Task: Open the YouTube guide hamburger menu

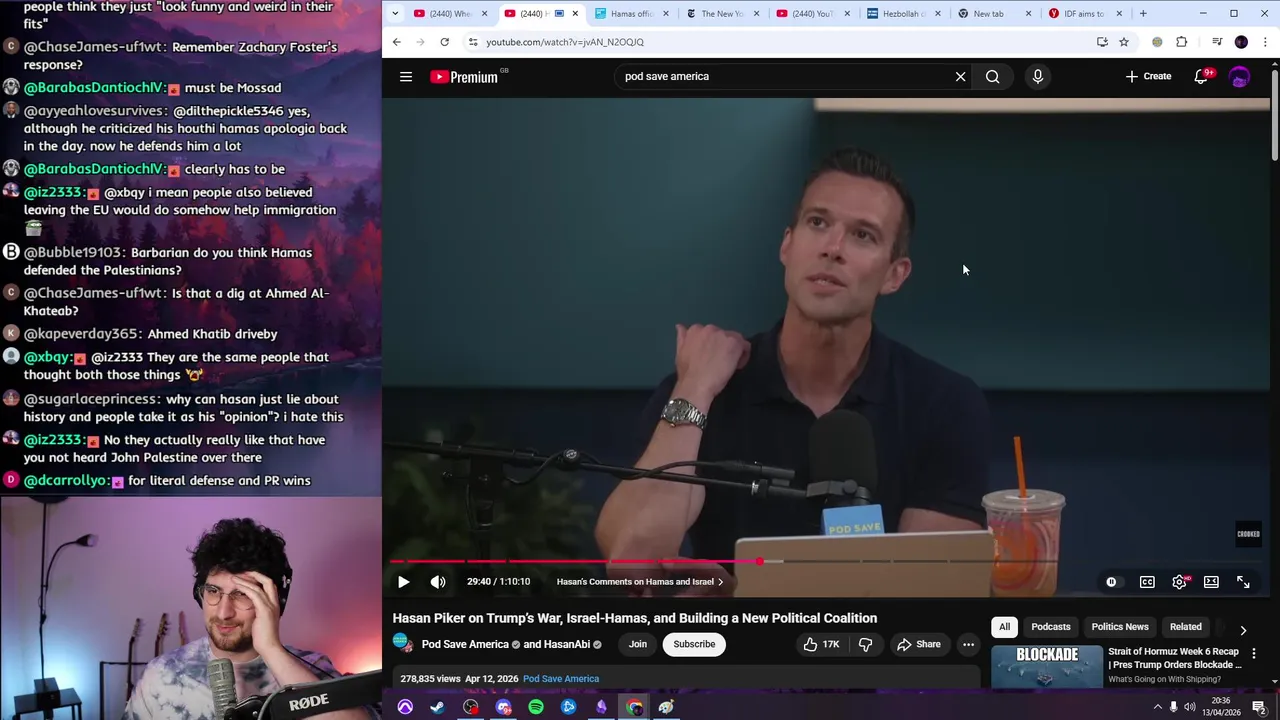Action: pyautogui.click(x=406, y=76)
